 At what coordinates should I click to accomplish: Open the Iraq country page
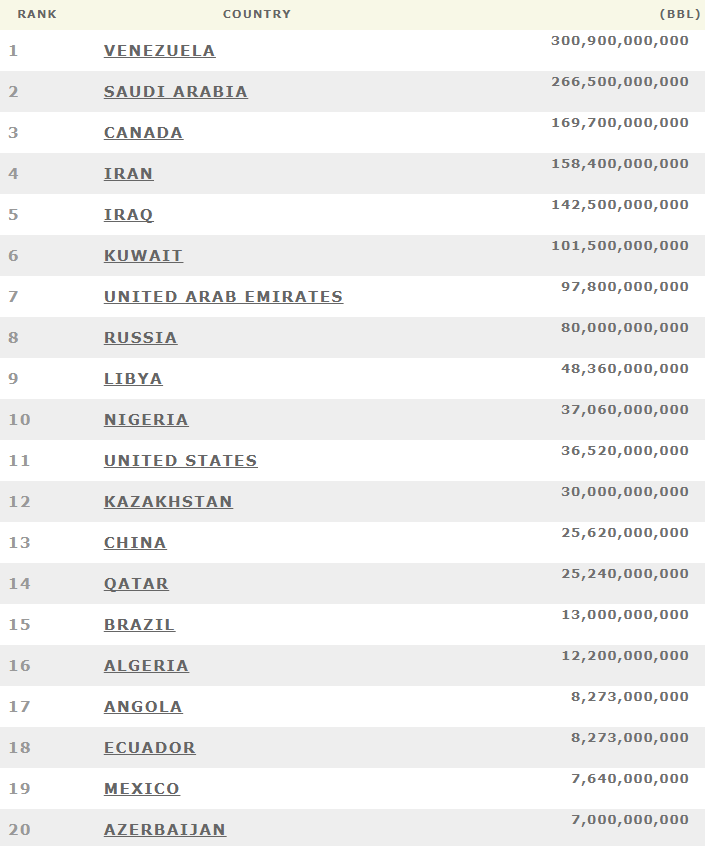[x=128, y=215]
